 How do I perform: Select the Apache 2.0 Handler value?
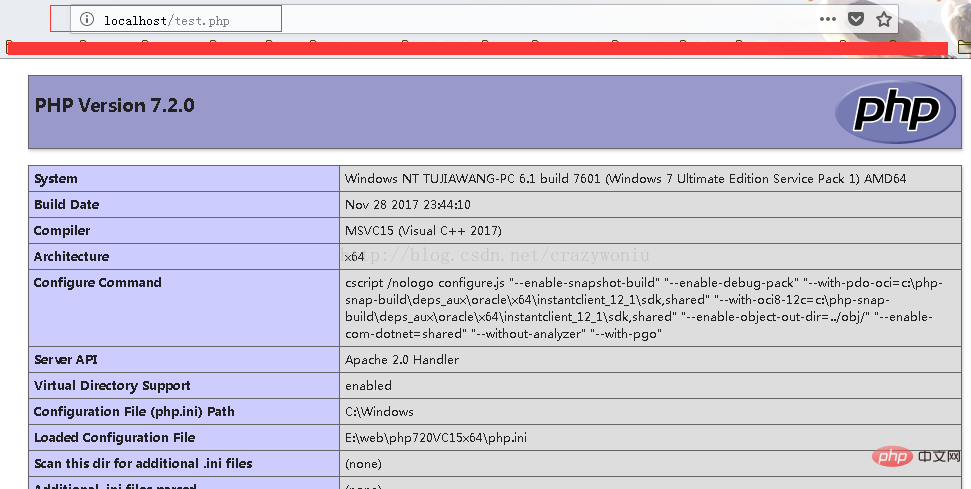click(x=402, y=360)
